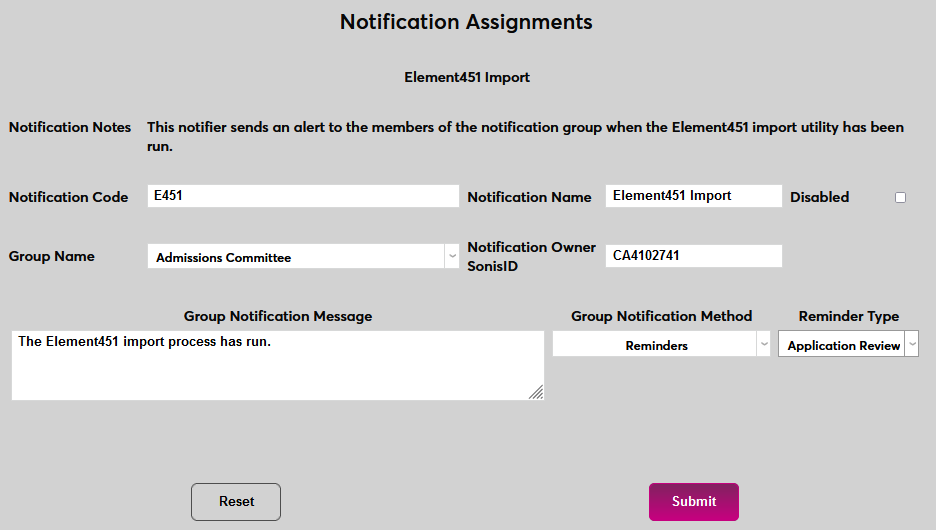This screenshot has height=530, width=936.
Task: Toggle the Disabled checkbox
Action: coord(900,198)
